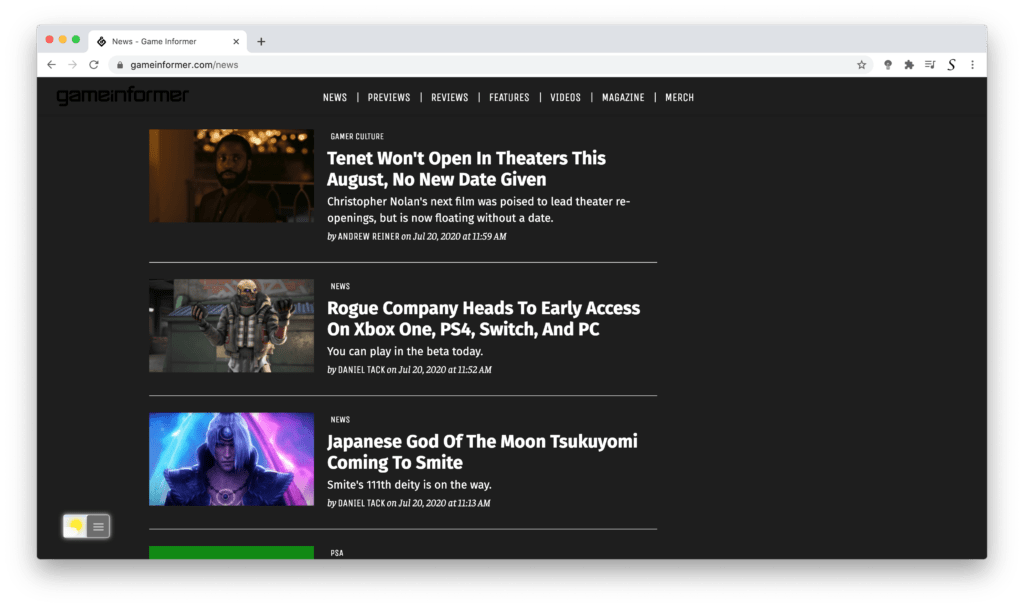Open the Tenet Won't Open In Theaters headline
This screenshot has width=1024, height=608.
pos(466,168)
